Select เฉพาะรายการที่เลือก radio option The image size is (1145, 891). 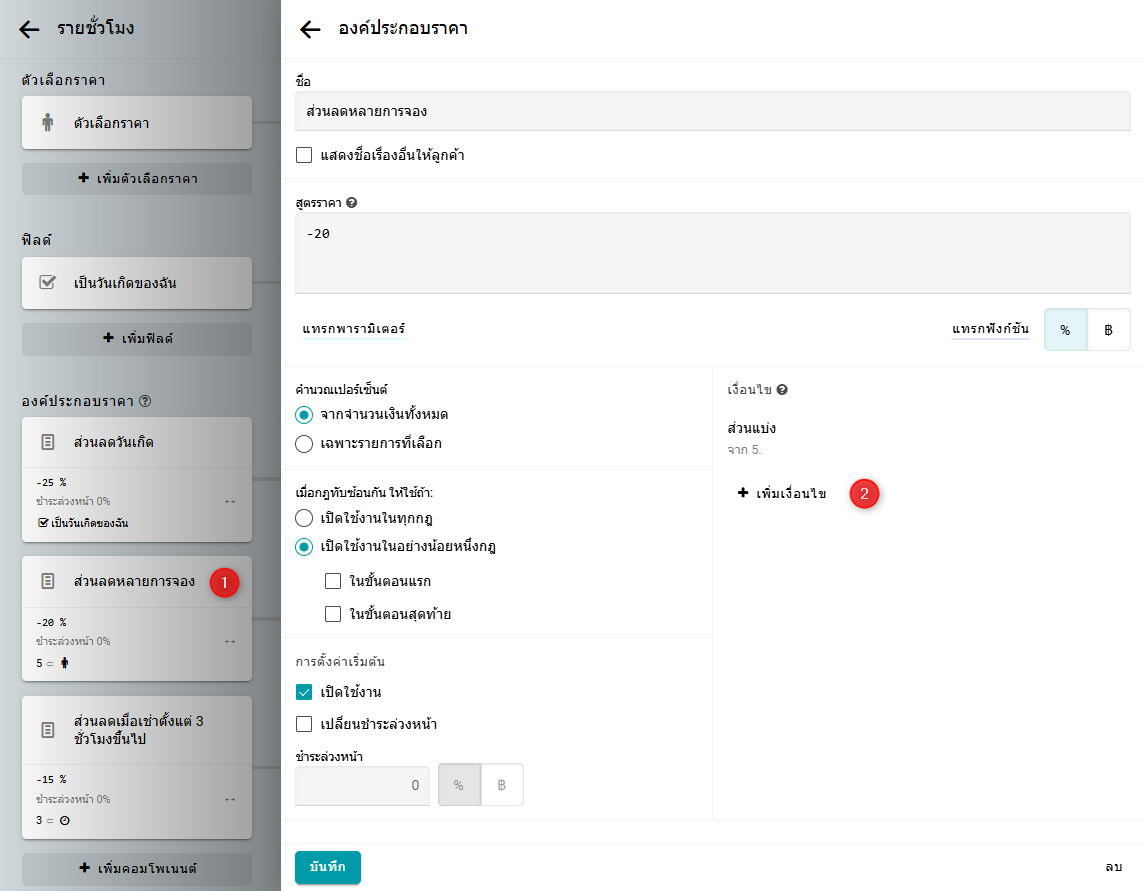point(305,443)
